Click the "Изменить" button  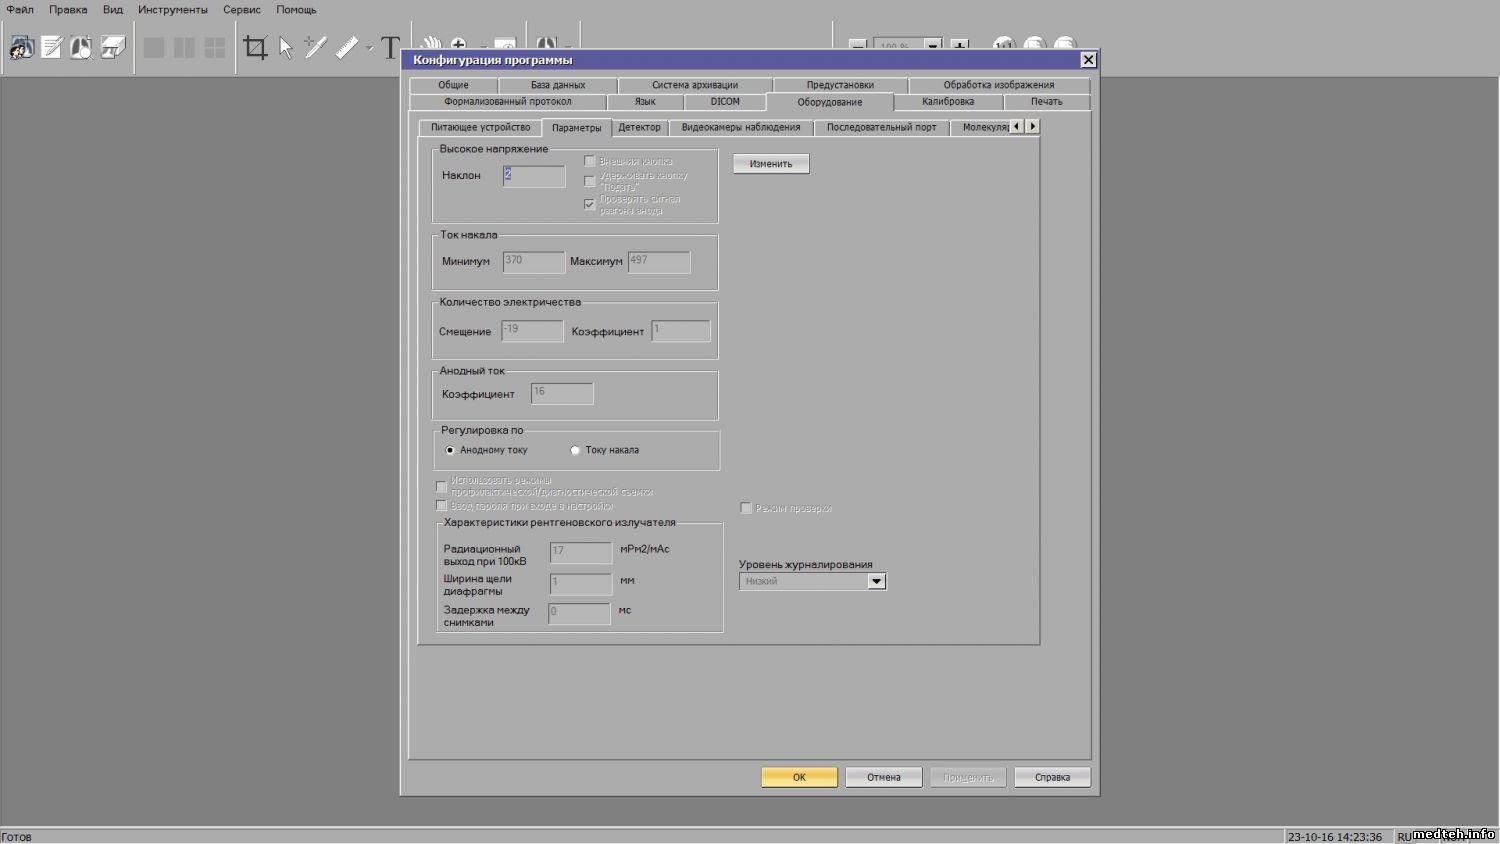(770, 164)
